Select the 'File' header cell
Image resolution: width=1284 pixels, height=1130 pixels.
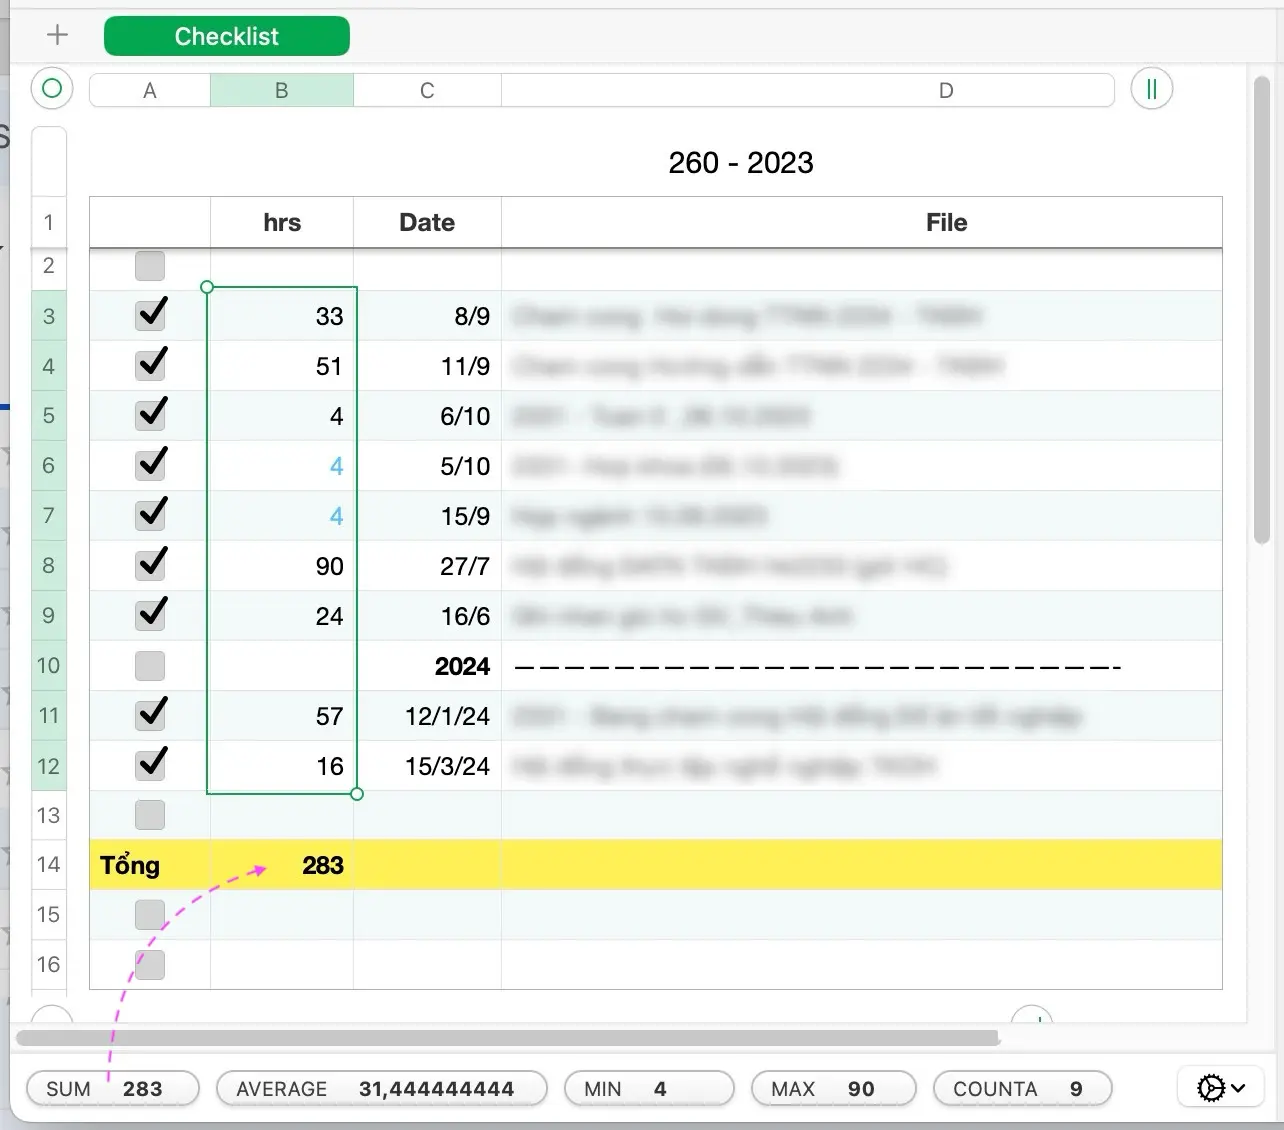tap(862, 222)
